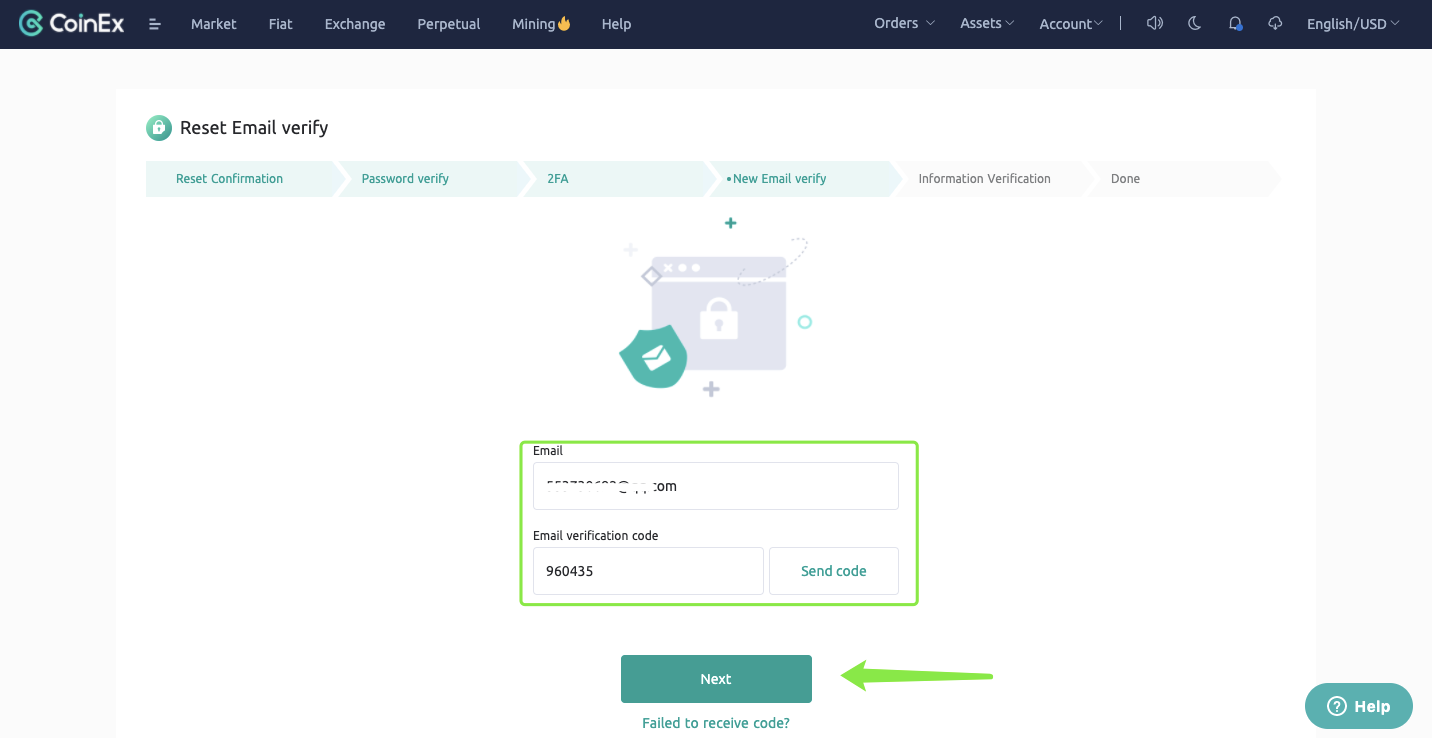The width and height of the screenshot is (1432, 738).
Task: Open the Mining menu item
Action: [x=540, y=24]
